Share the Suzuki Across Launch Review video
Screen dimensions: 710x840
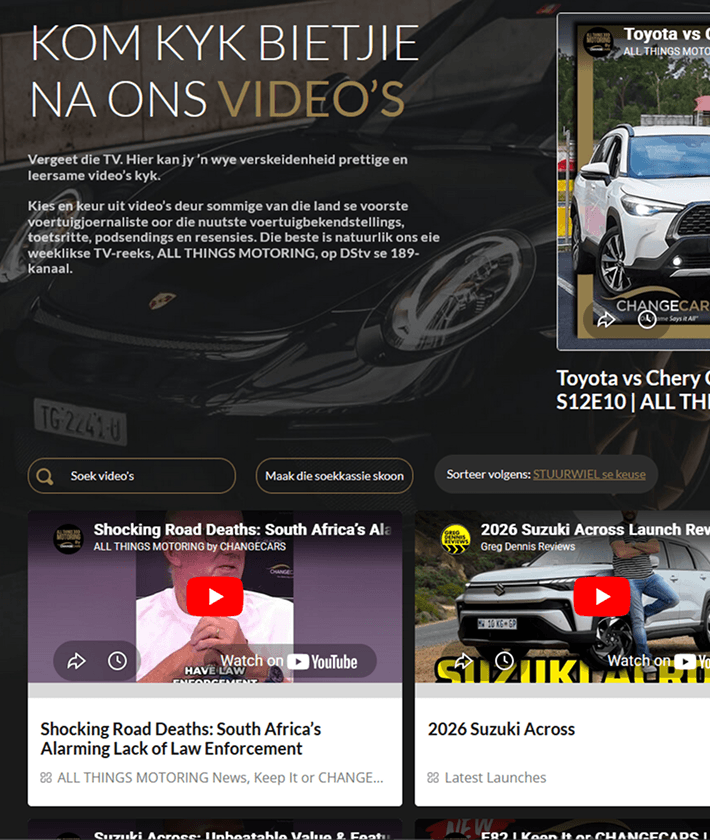[463, 661]
